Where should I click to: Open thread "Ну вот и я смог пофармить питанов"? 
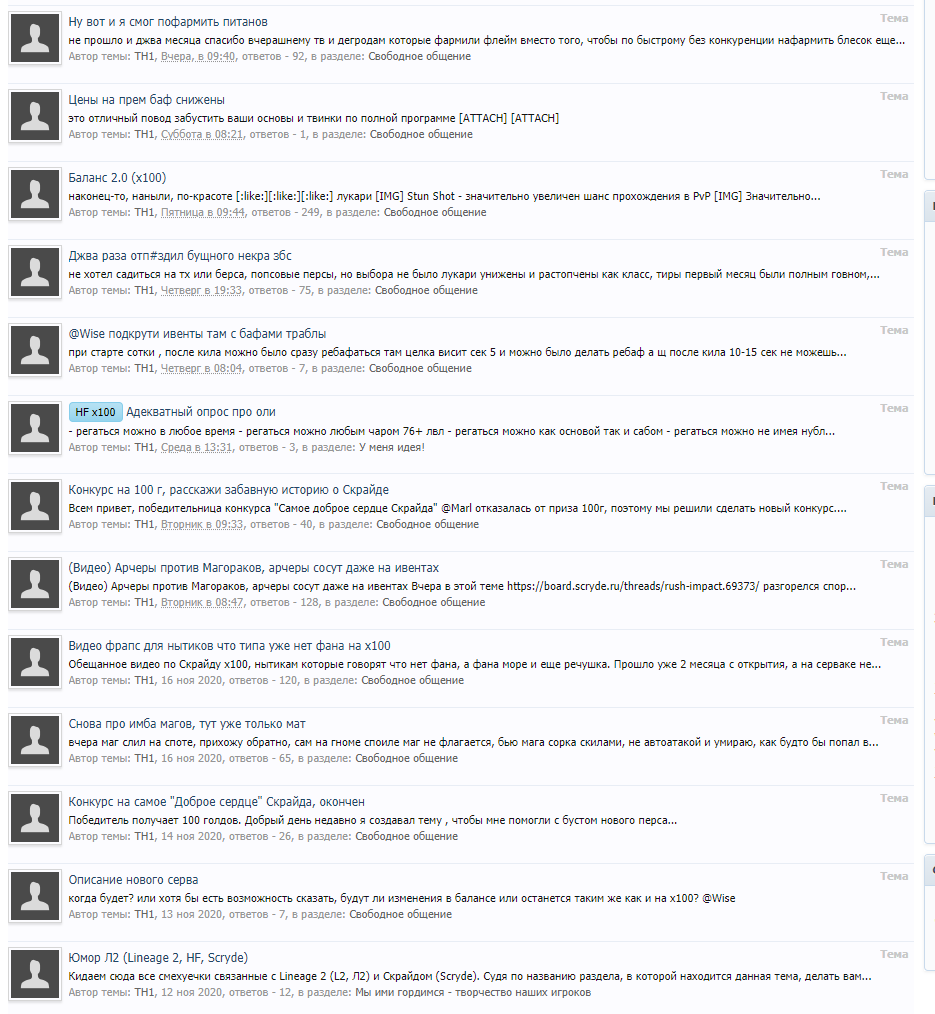pyautogui.click(x=168, y=22)
